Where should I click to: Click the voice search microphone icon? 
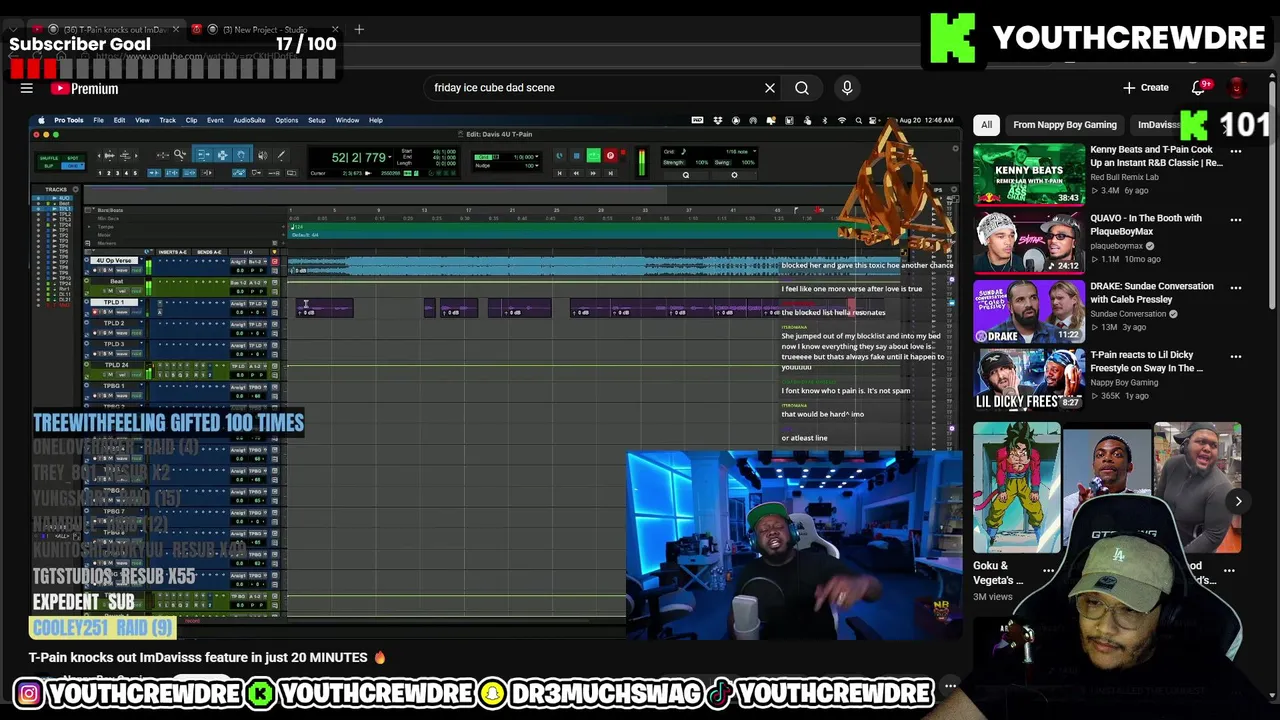point(847,88)
